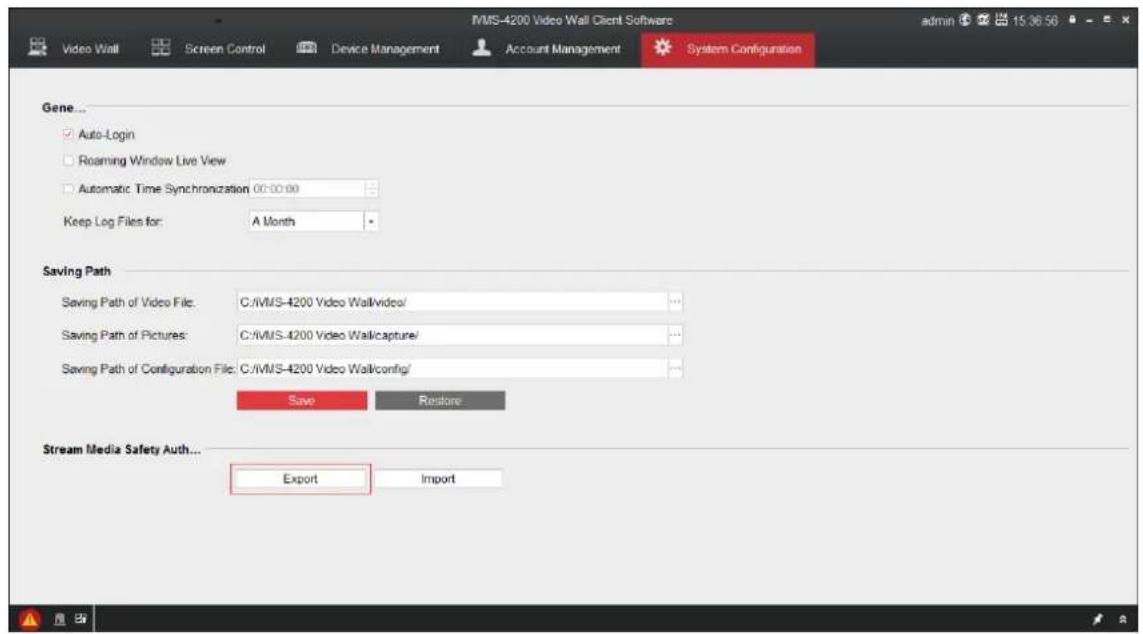
Task: Switch to Screen Control tab
Action: point(208,49)
